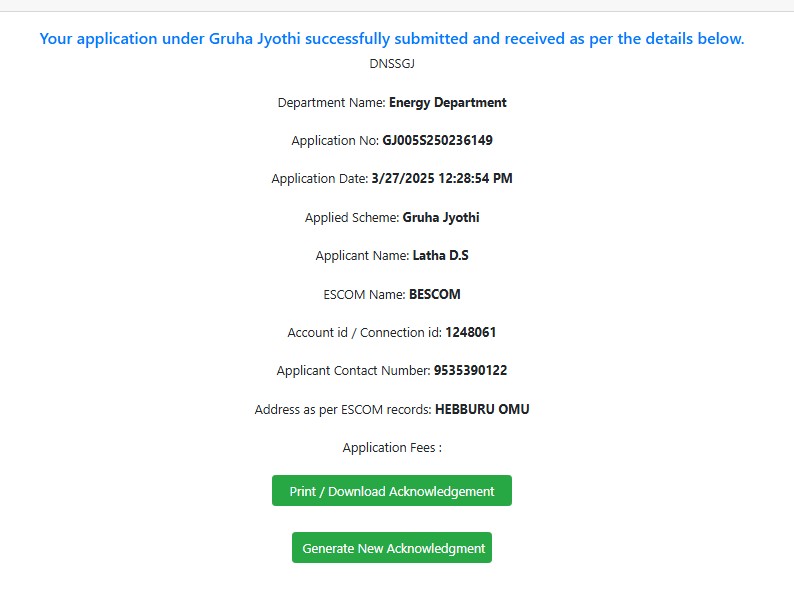Click the BESCOM ESCOM name value

[x=435, y=294]
